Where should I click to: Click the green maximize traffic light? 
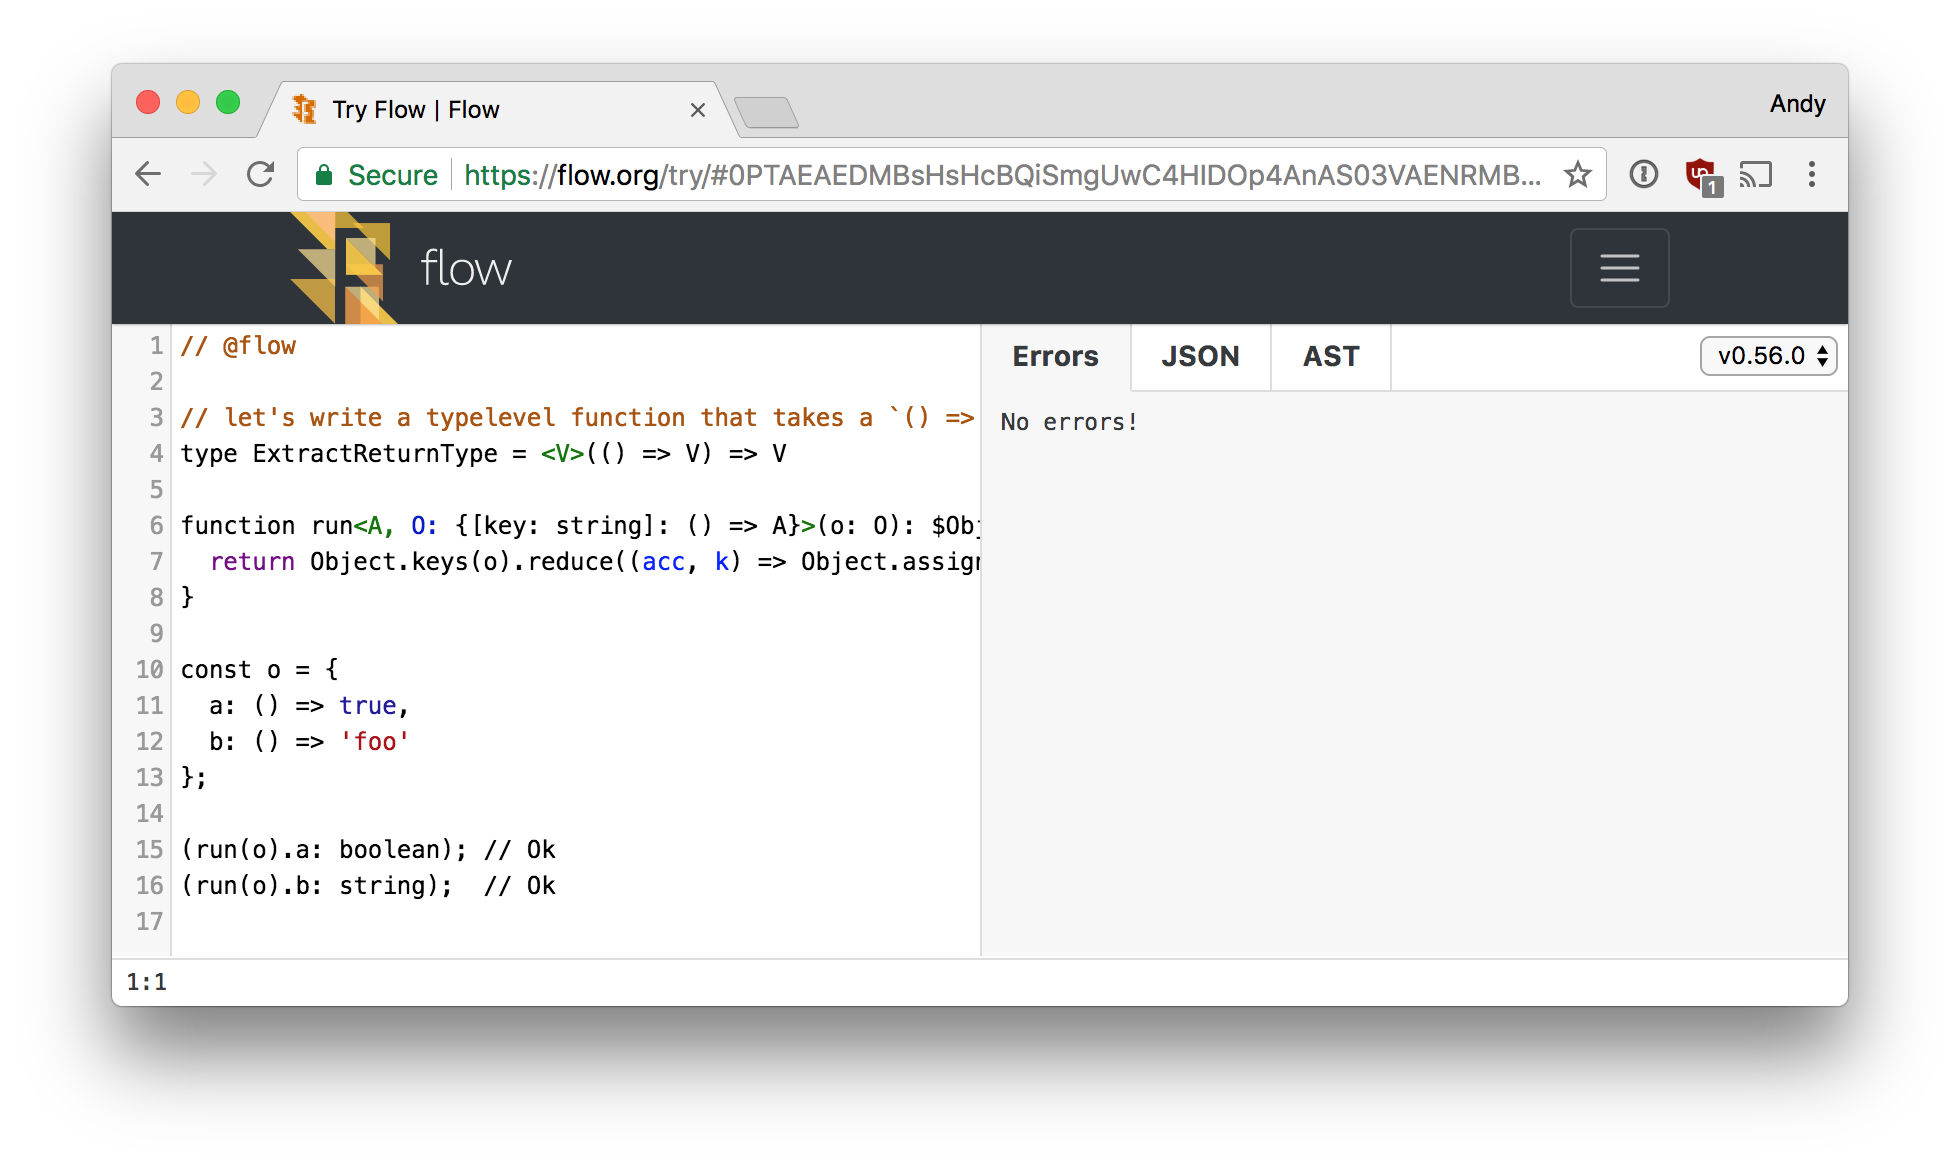(x=229, y=102)
